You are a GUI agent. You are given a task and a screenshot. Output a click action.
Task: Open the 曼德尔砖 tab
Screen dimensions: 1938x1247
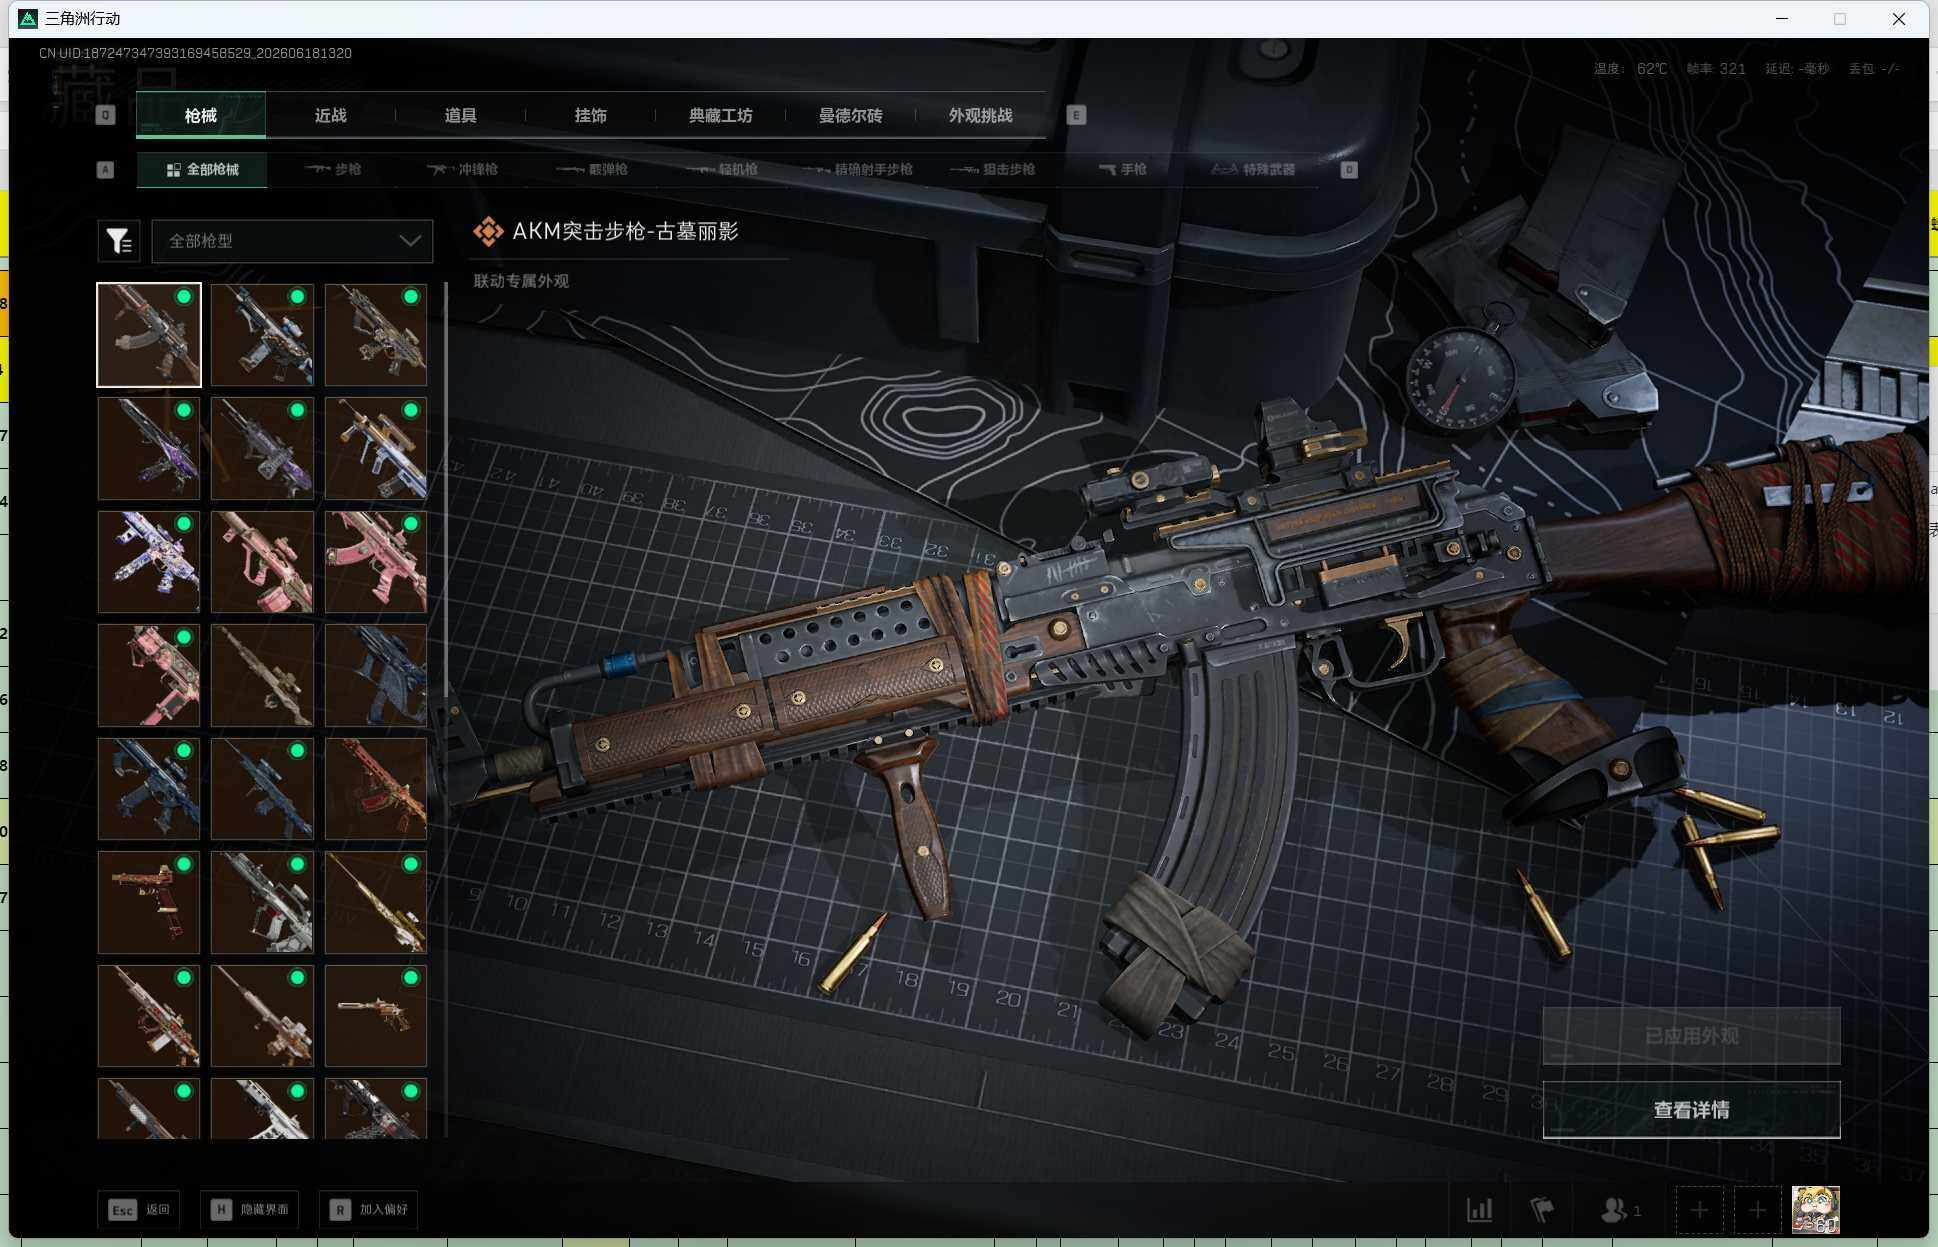pos(850,115)
